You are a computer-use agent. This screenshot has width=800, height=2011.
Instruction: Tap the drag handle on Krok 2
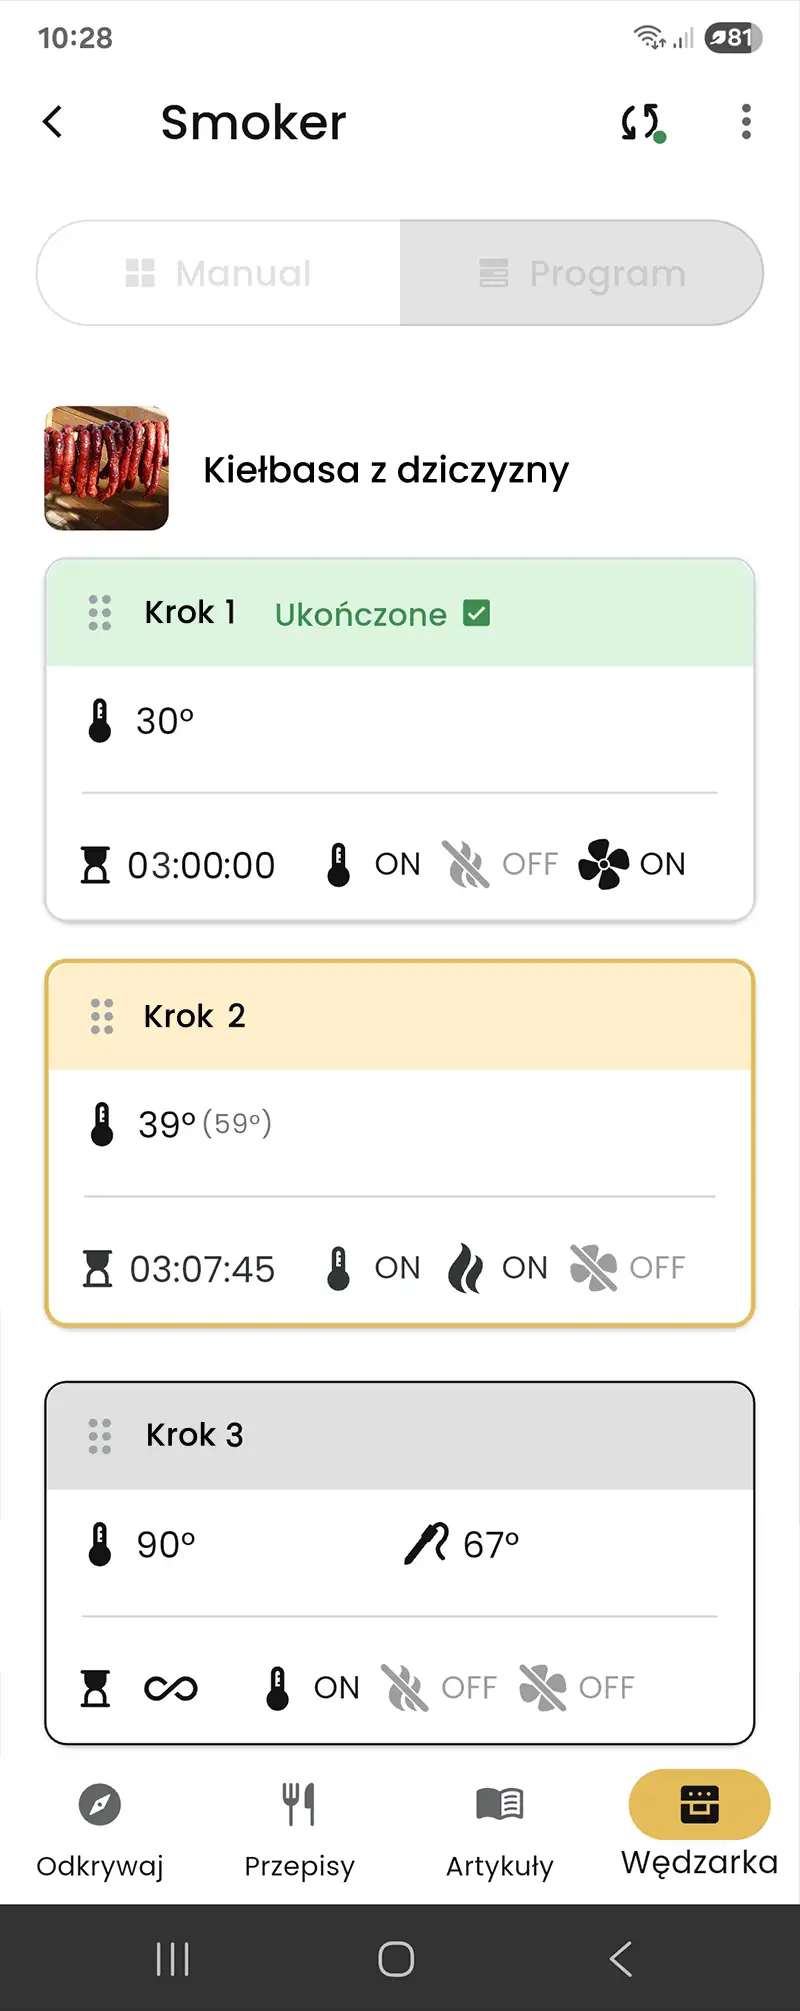pyautogui.click(x=99, y=1015)
